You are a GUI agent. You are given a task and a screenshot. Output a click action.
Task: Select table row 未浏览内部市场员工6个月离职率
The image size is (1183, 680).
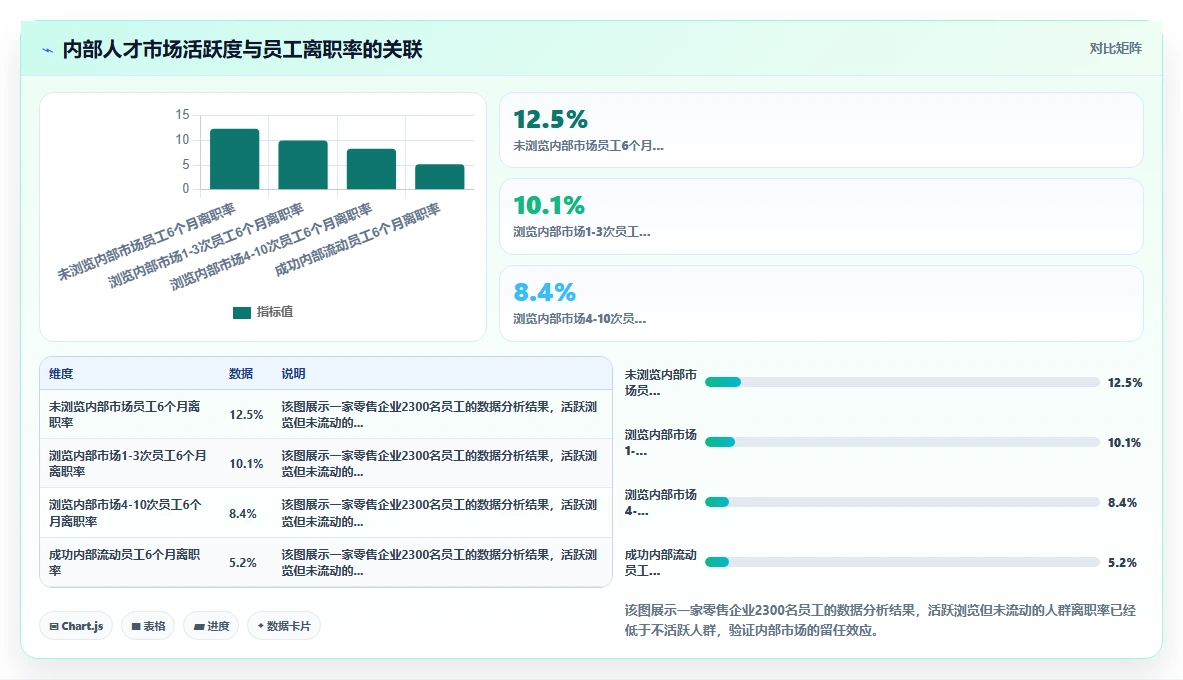pyautogui.click(x=326, y=414)
